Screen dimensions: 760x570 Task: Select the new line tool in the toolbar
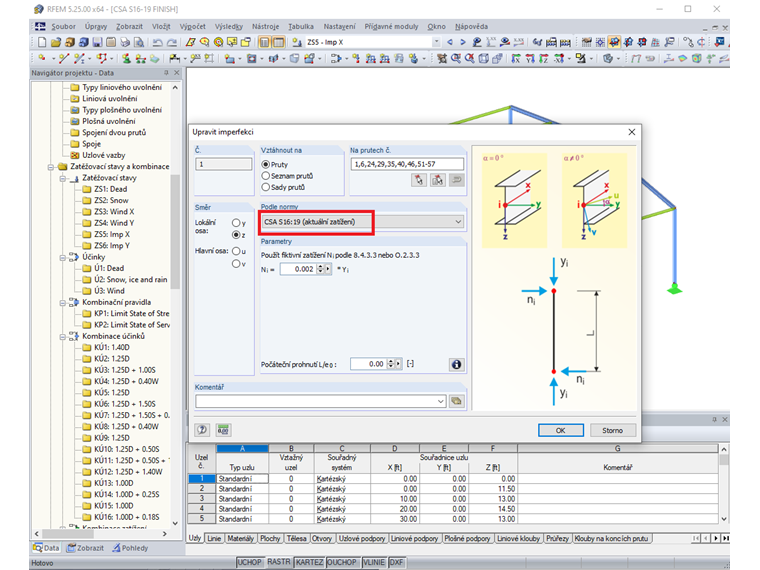(x=63, y=59)
